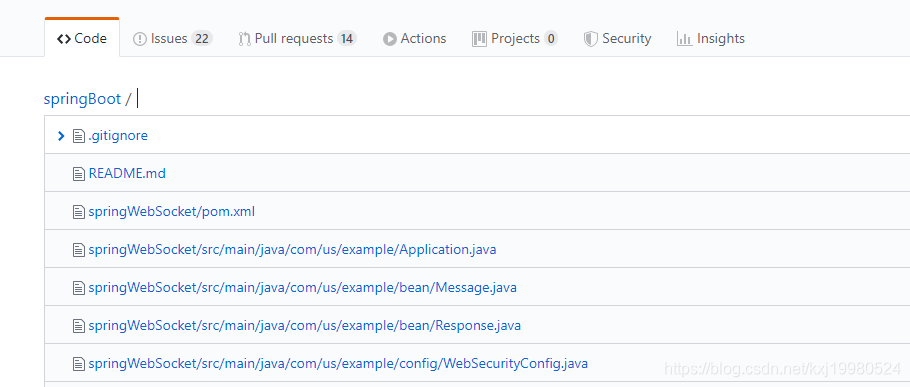The width and height of the screenshot is (910, 387).
Task: Click the Pull requests branch icon
Action: [244, 39]
